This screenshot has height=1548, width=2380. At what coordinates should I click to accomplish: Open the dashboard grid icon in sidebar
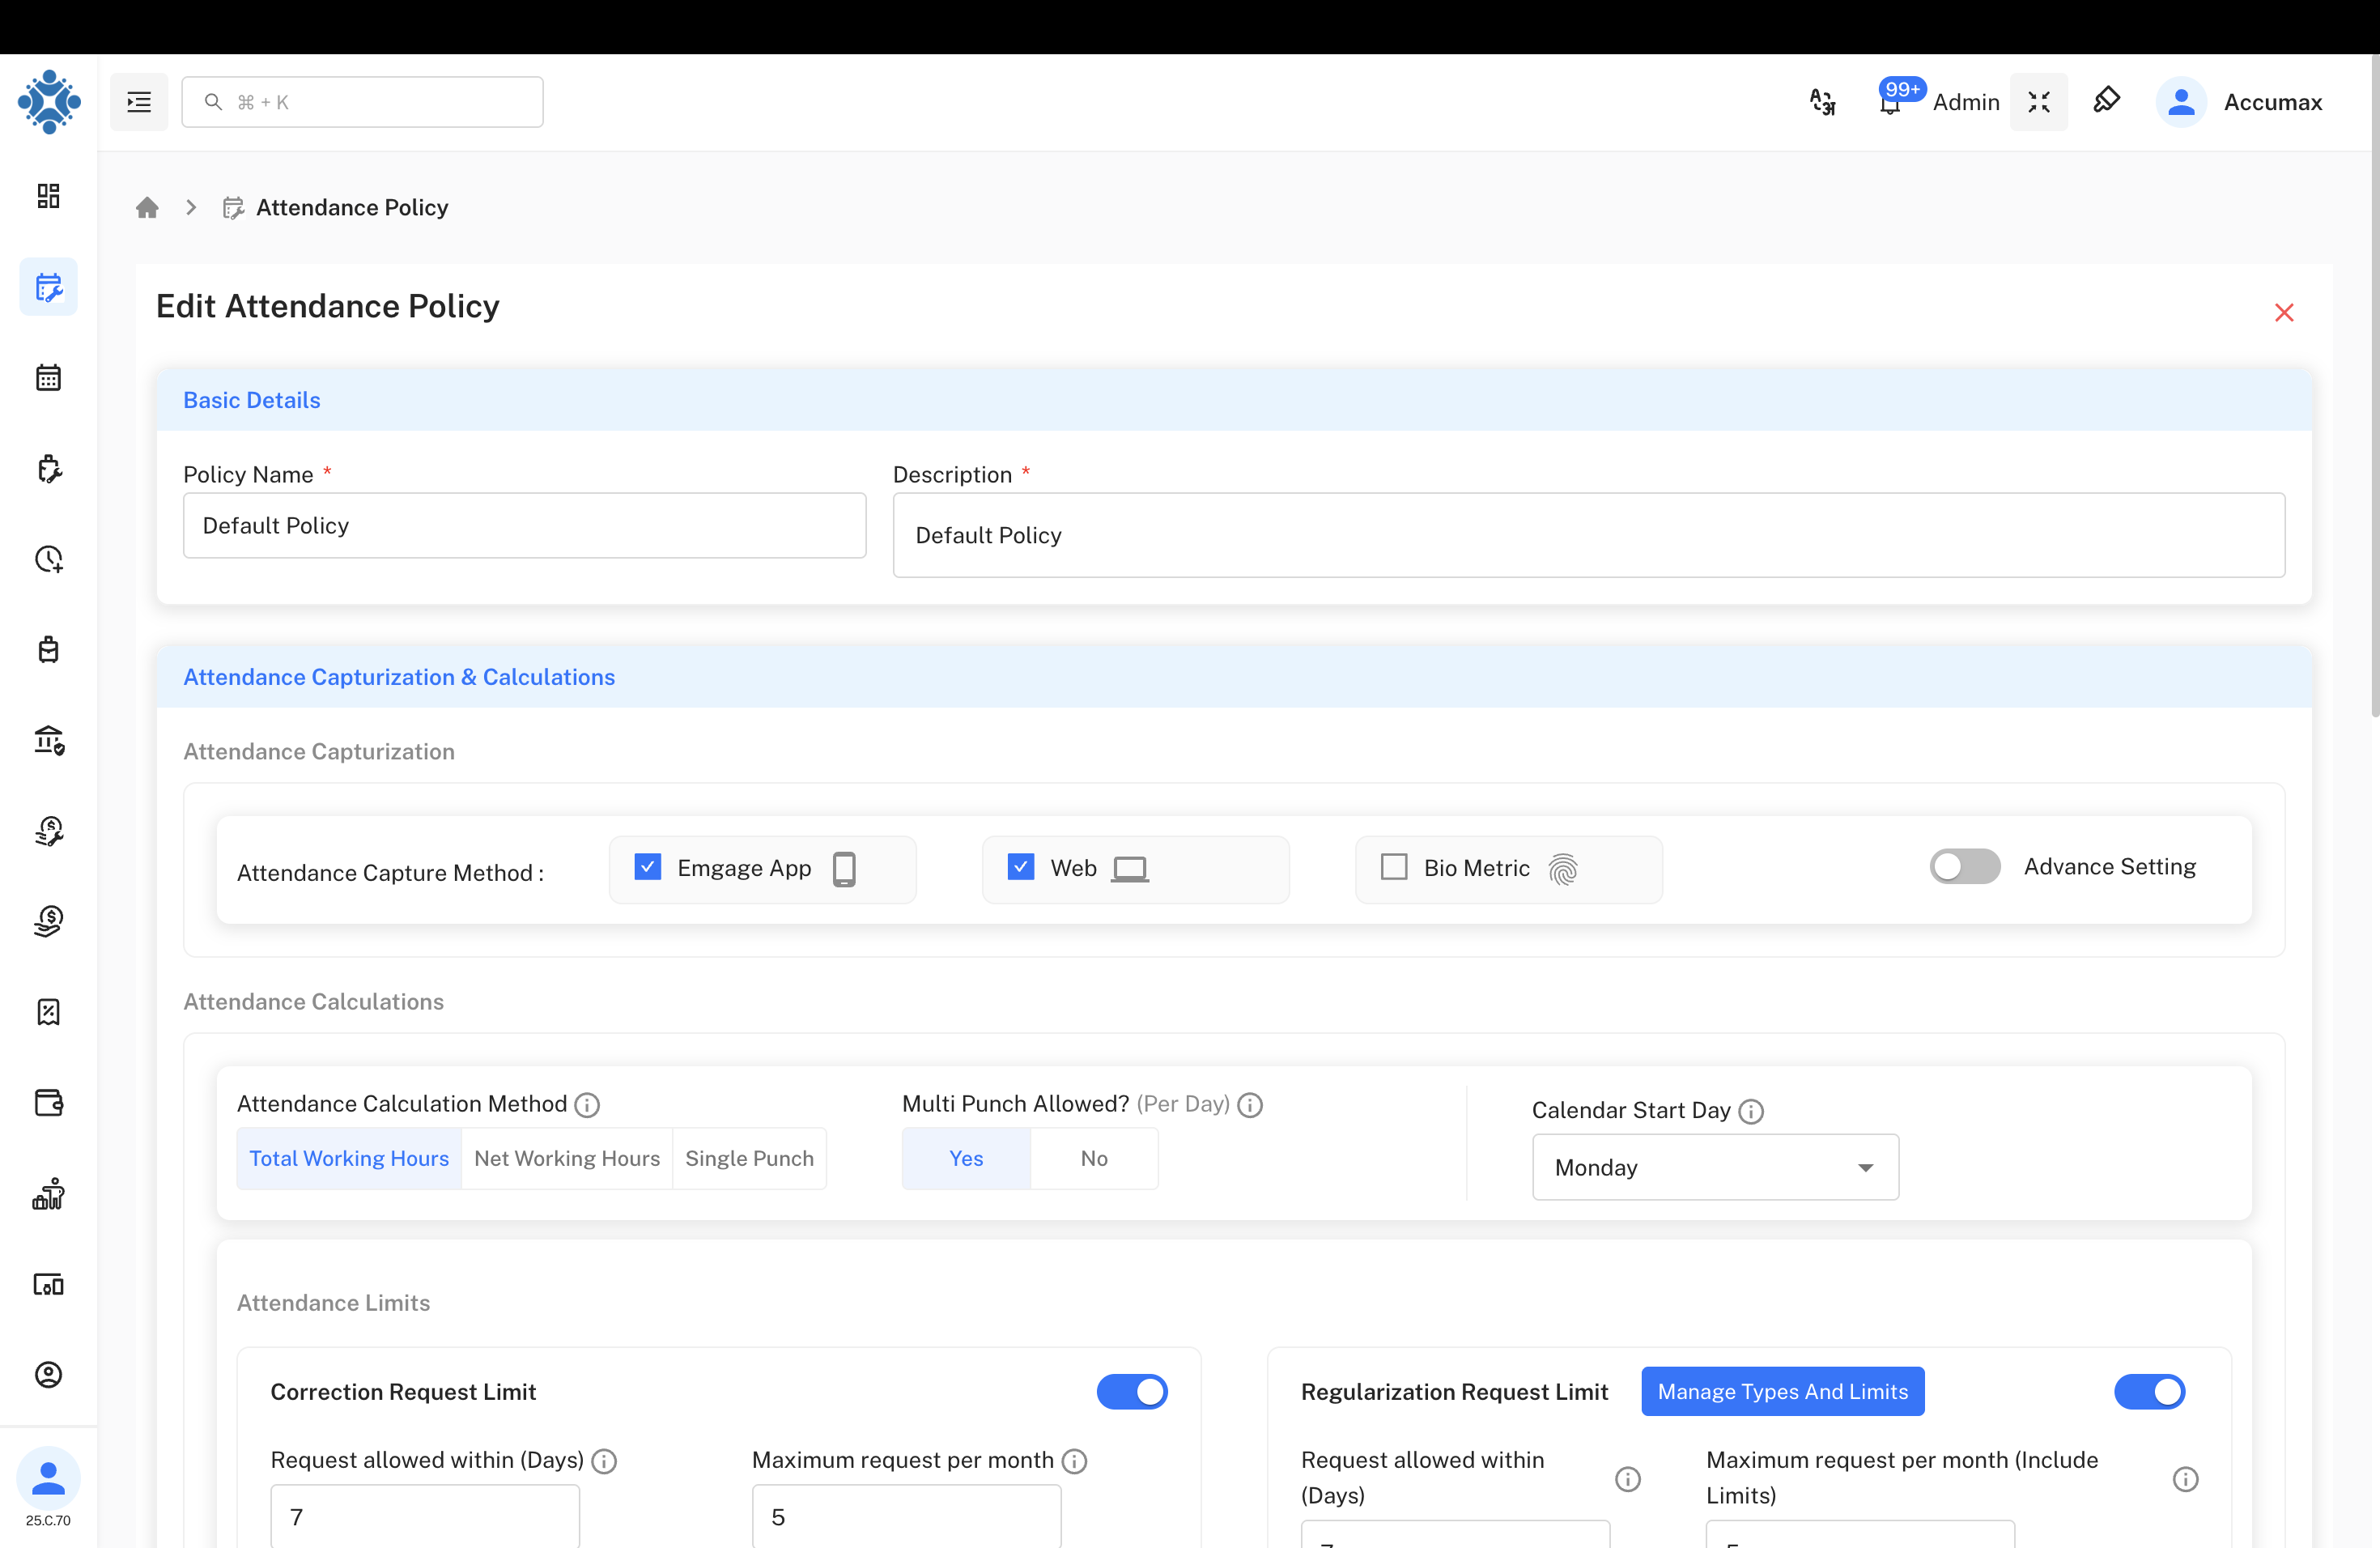click(x=48, y=196)
